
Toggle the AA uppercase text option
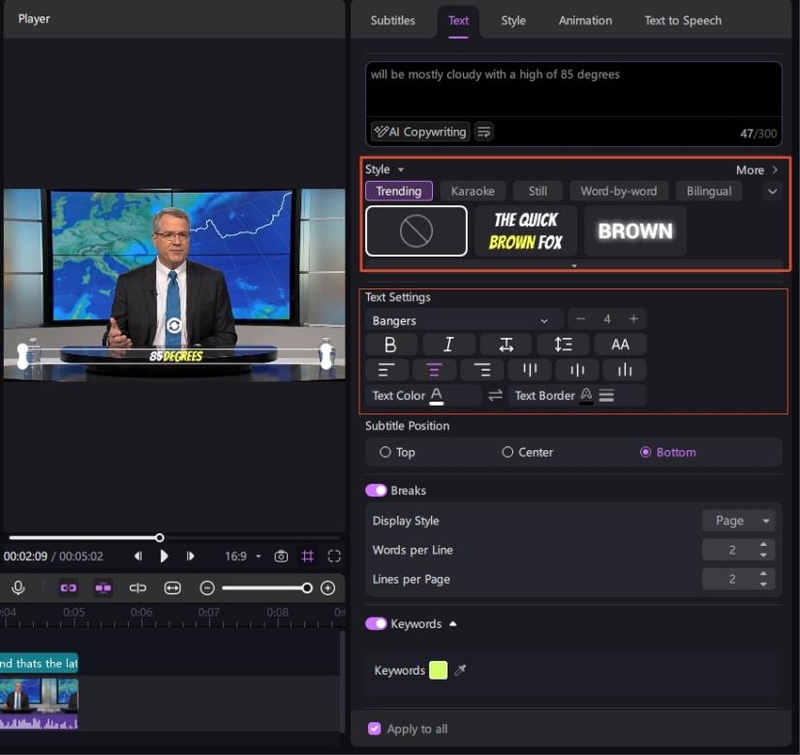[620, 345]
